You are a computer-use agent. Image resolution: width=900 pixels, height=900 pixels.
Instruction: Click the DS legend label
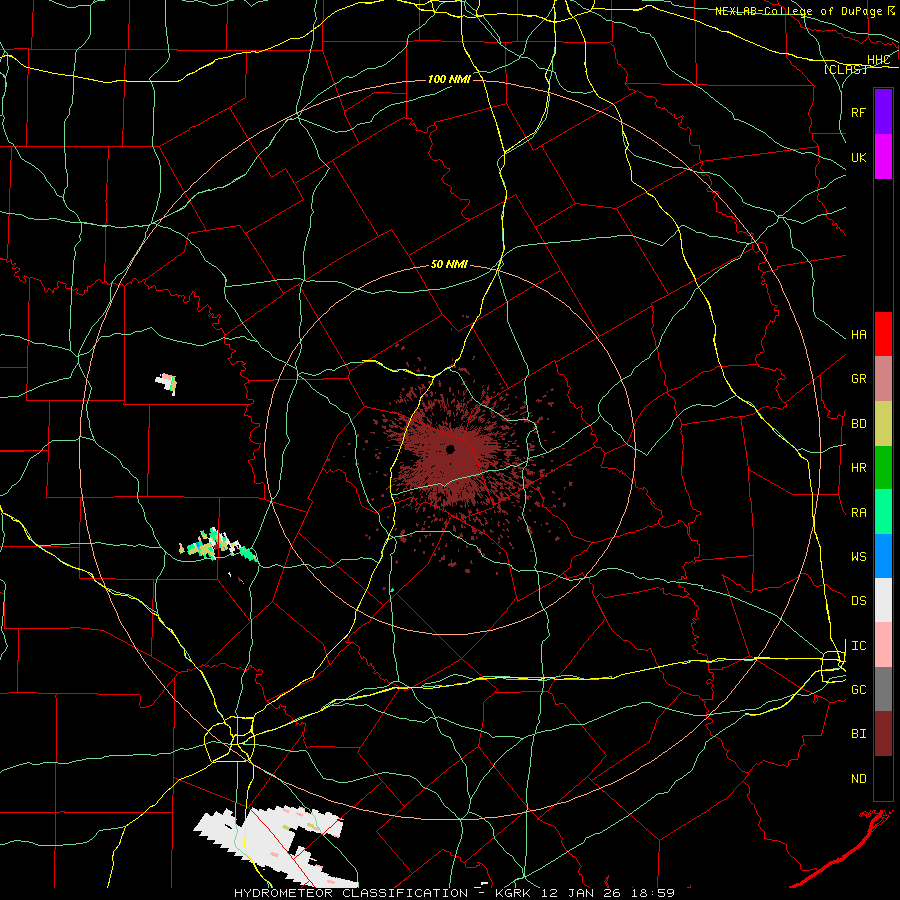point(858,601)
